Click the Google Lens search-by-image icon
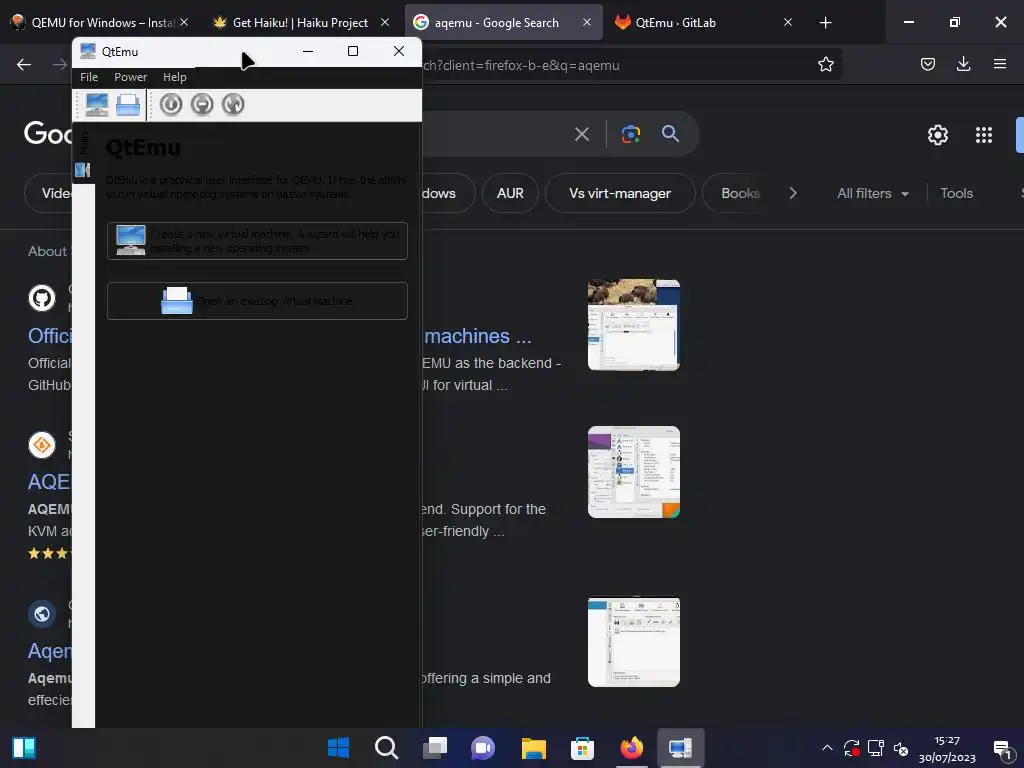 pos(630,135)
